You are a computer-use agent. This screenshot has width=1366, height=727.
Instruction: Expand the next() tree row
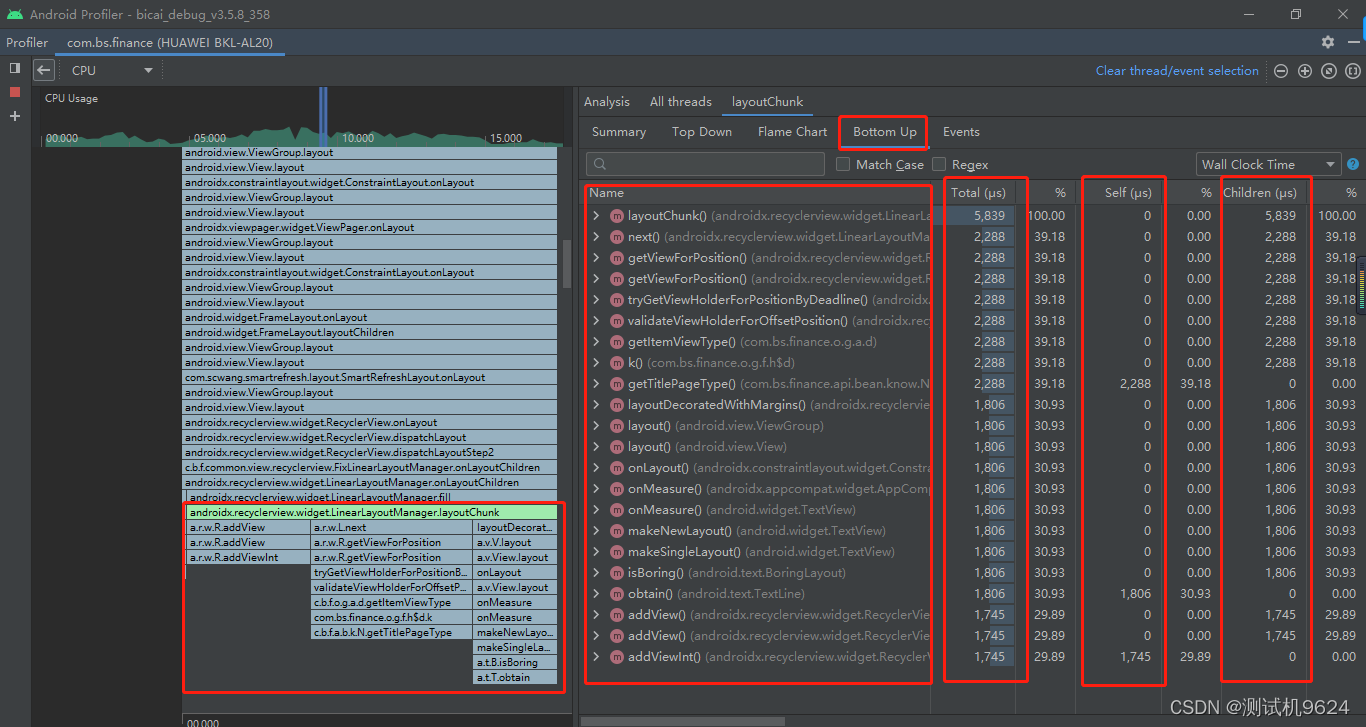pyautogui.click(x=596, y=237)
